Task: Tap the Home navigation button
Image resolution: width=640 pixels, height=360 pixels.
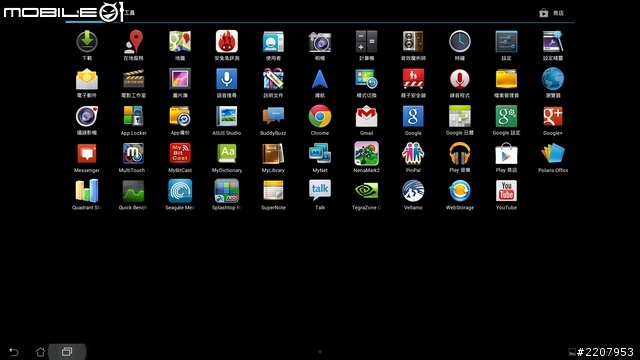Action: coord(40,351)
